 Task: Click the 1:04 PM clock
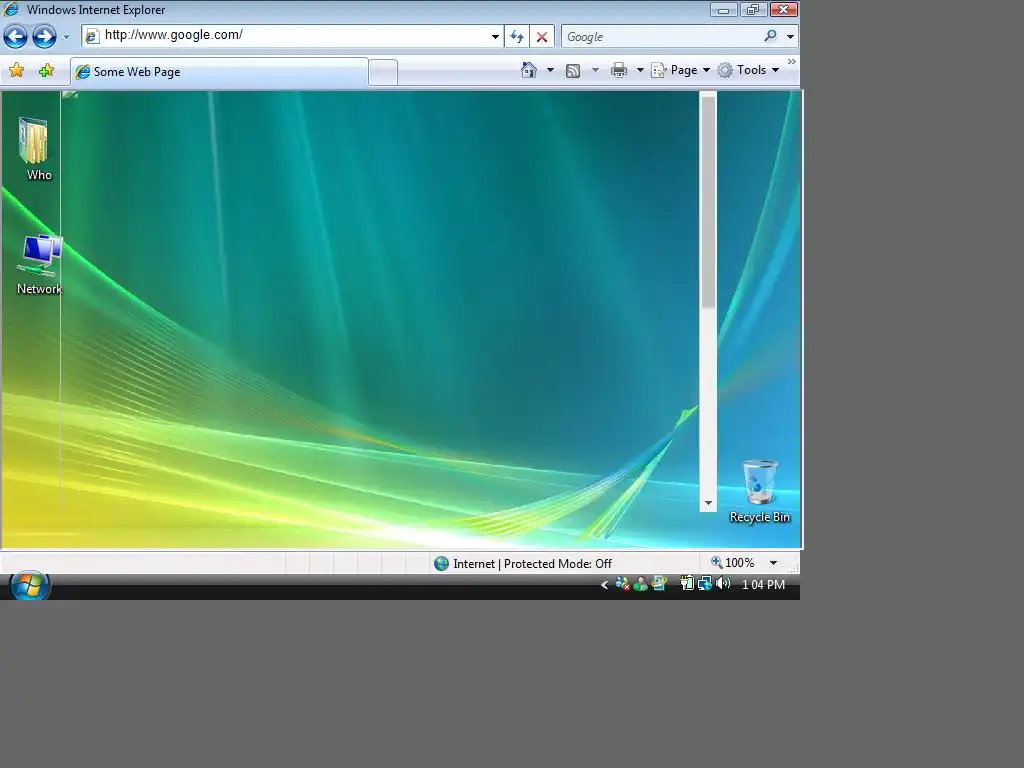click(763, 584)
